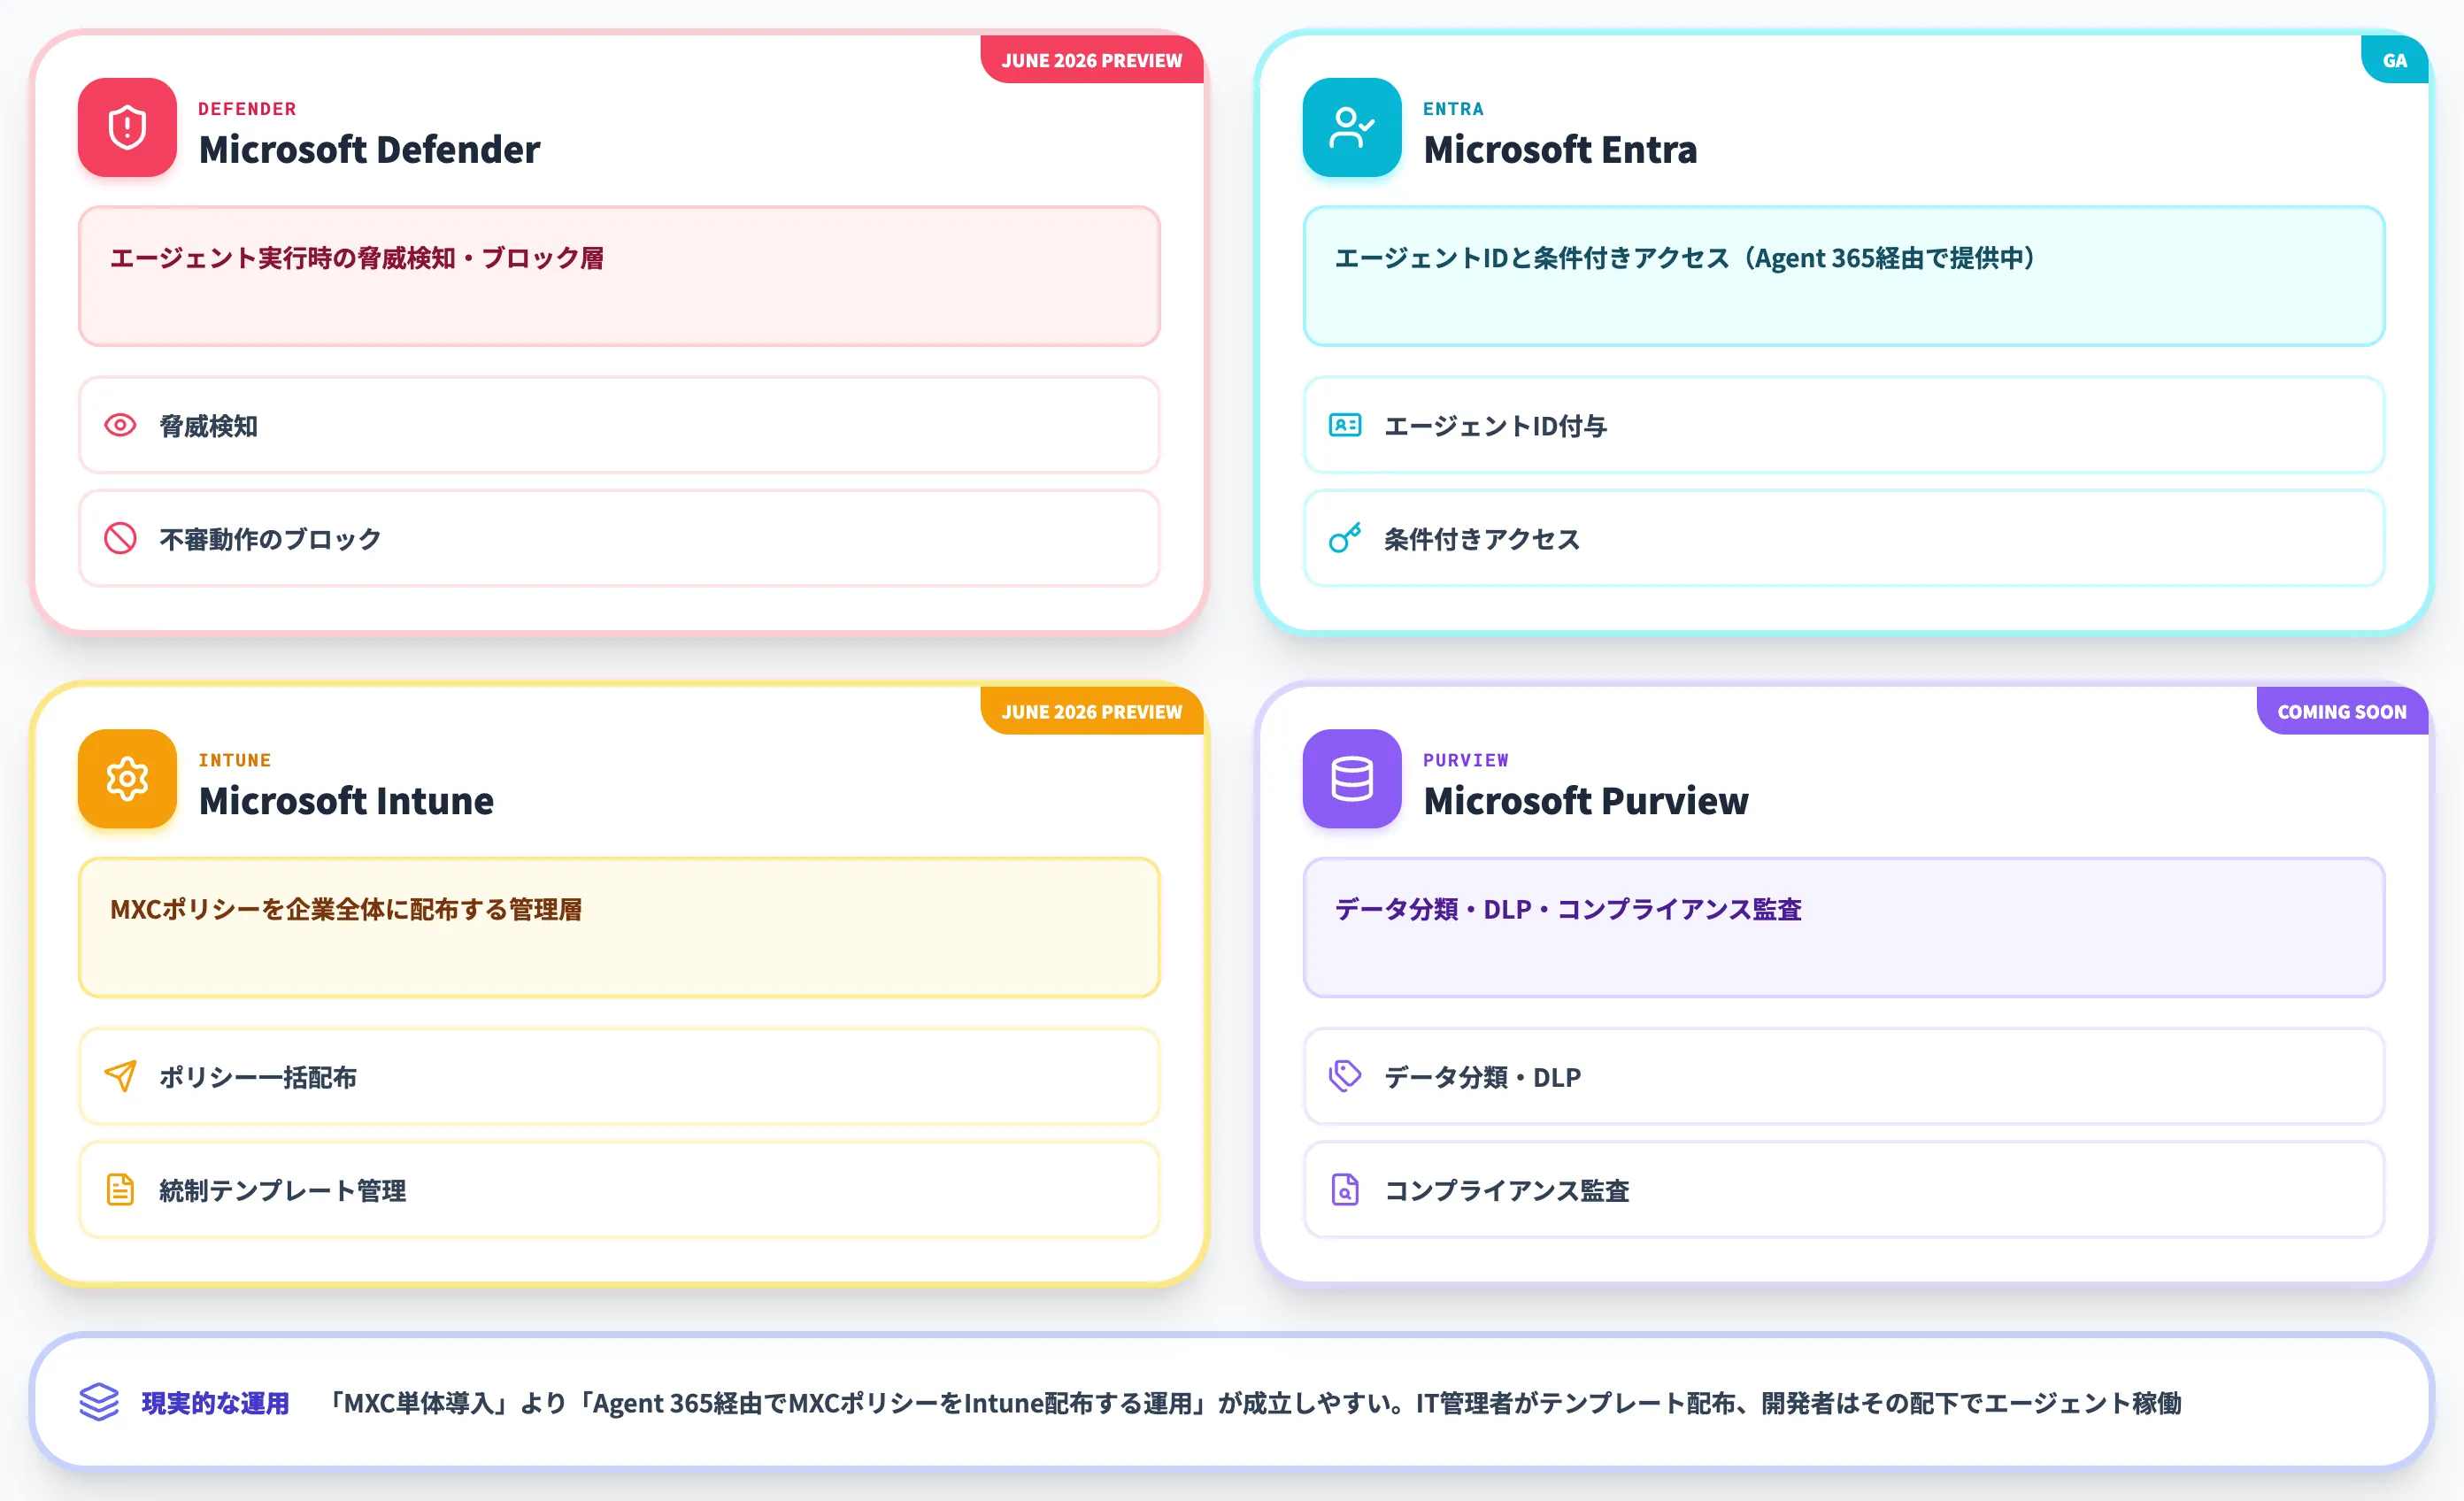Click the small PURVIEW label
Viewport: 2464px width, 1501px height.
1466,759
